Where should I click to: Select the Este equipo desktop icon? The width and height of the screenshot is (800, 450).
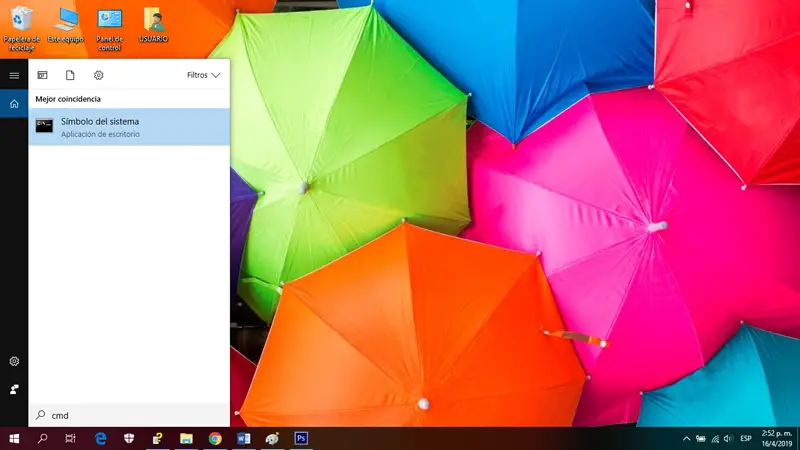tap(65, 26)
